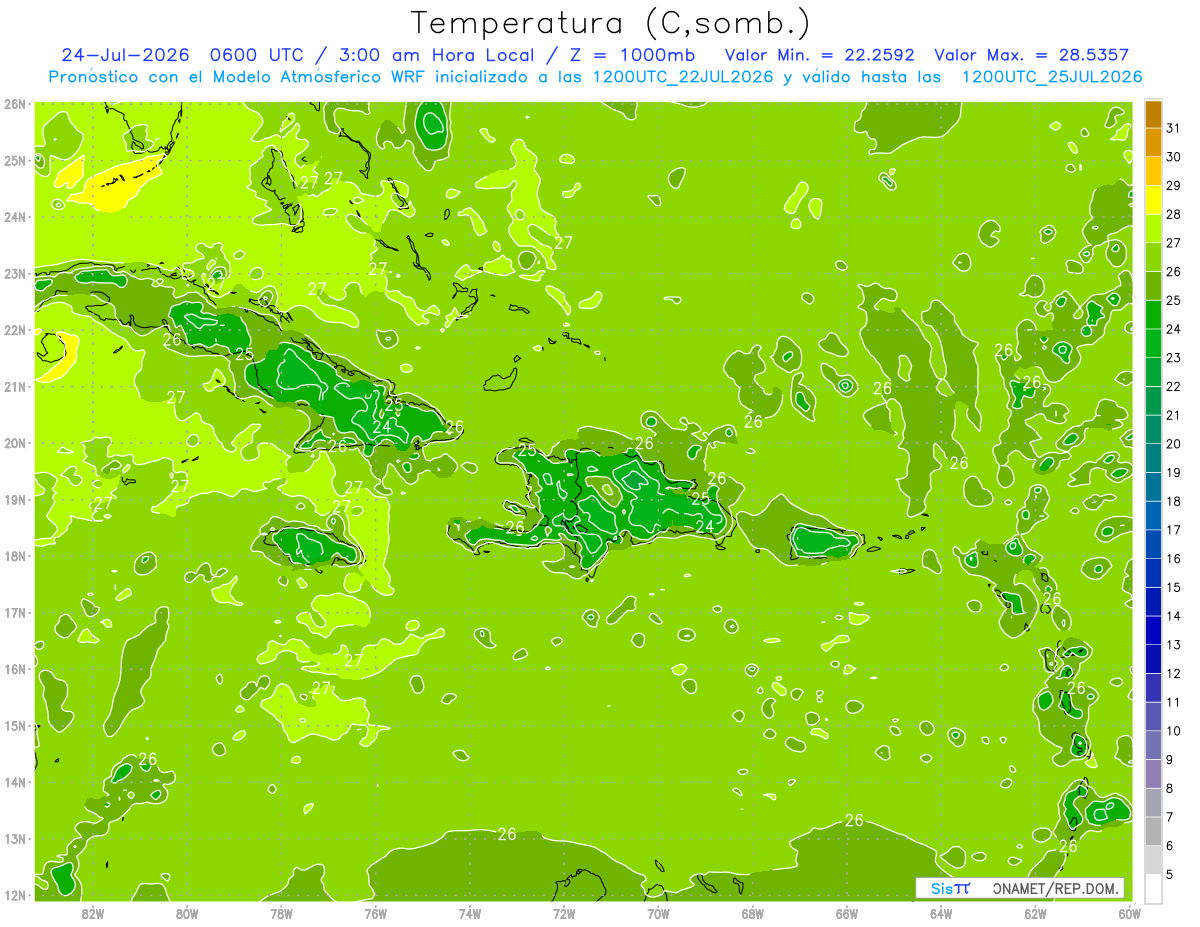The image size is (1200, 927).
Task: Pick the dark green scale segment between 24 and 25
Action: point(1153,315)
